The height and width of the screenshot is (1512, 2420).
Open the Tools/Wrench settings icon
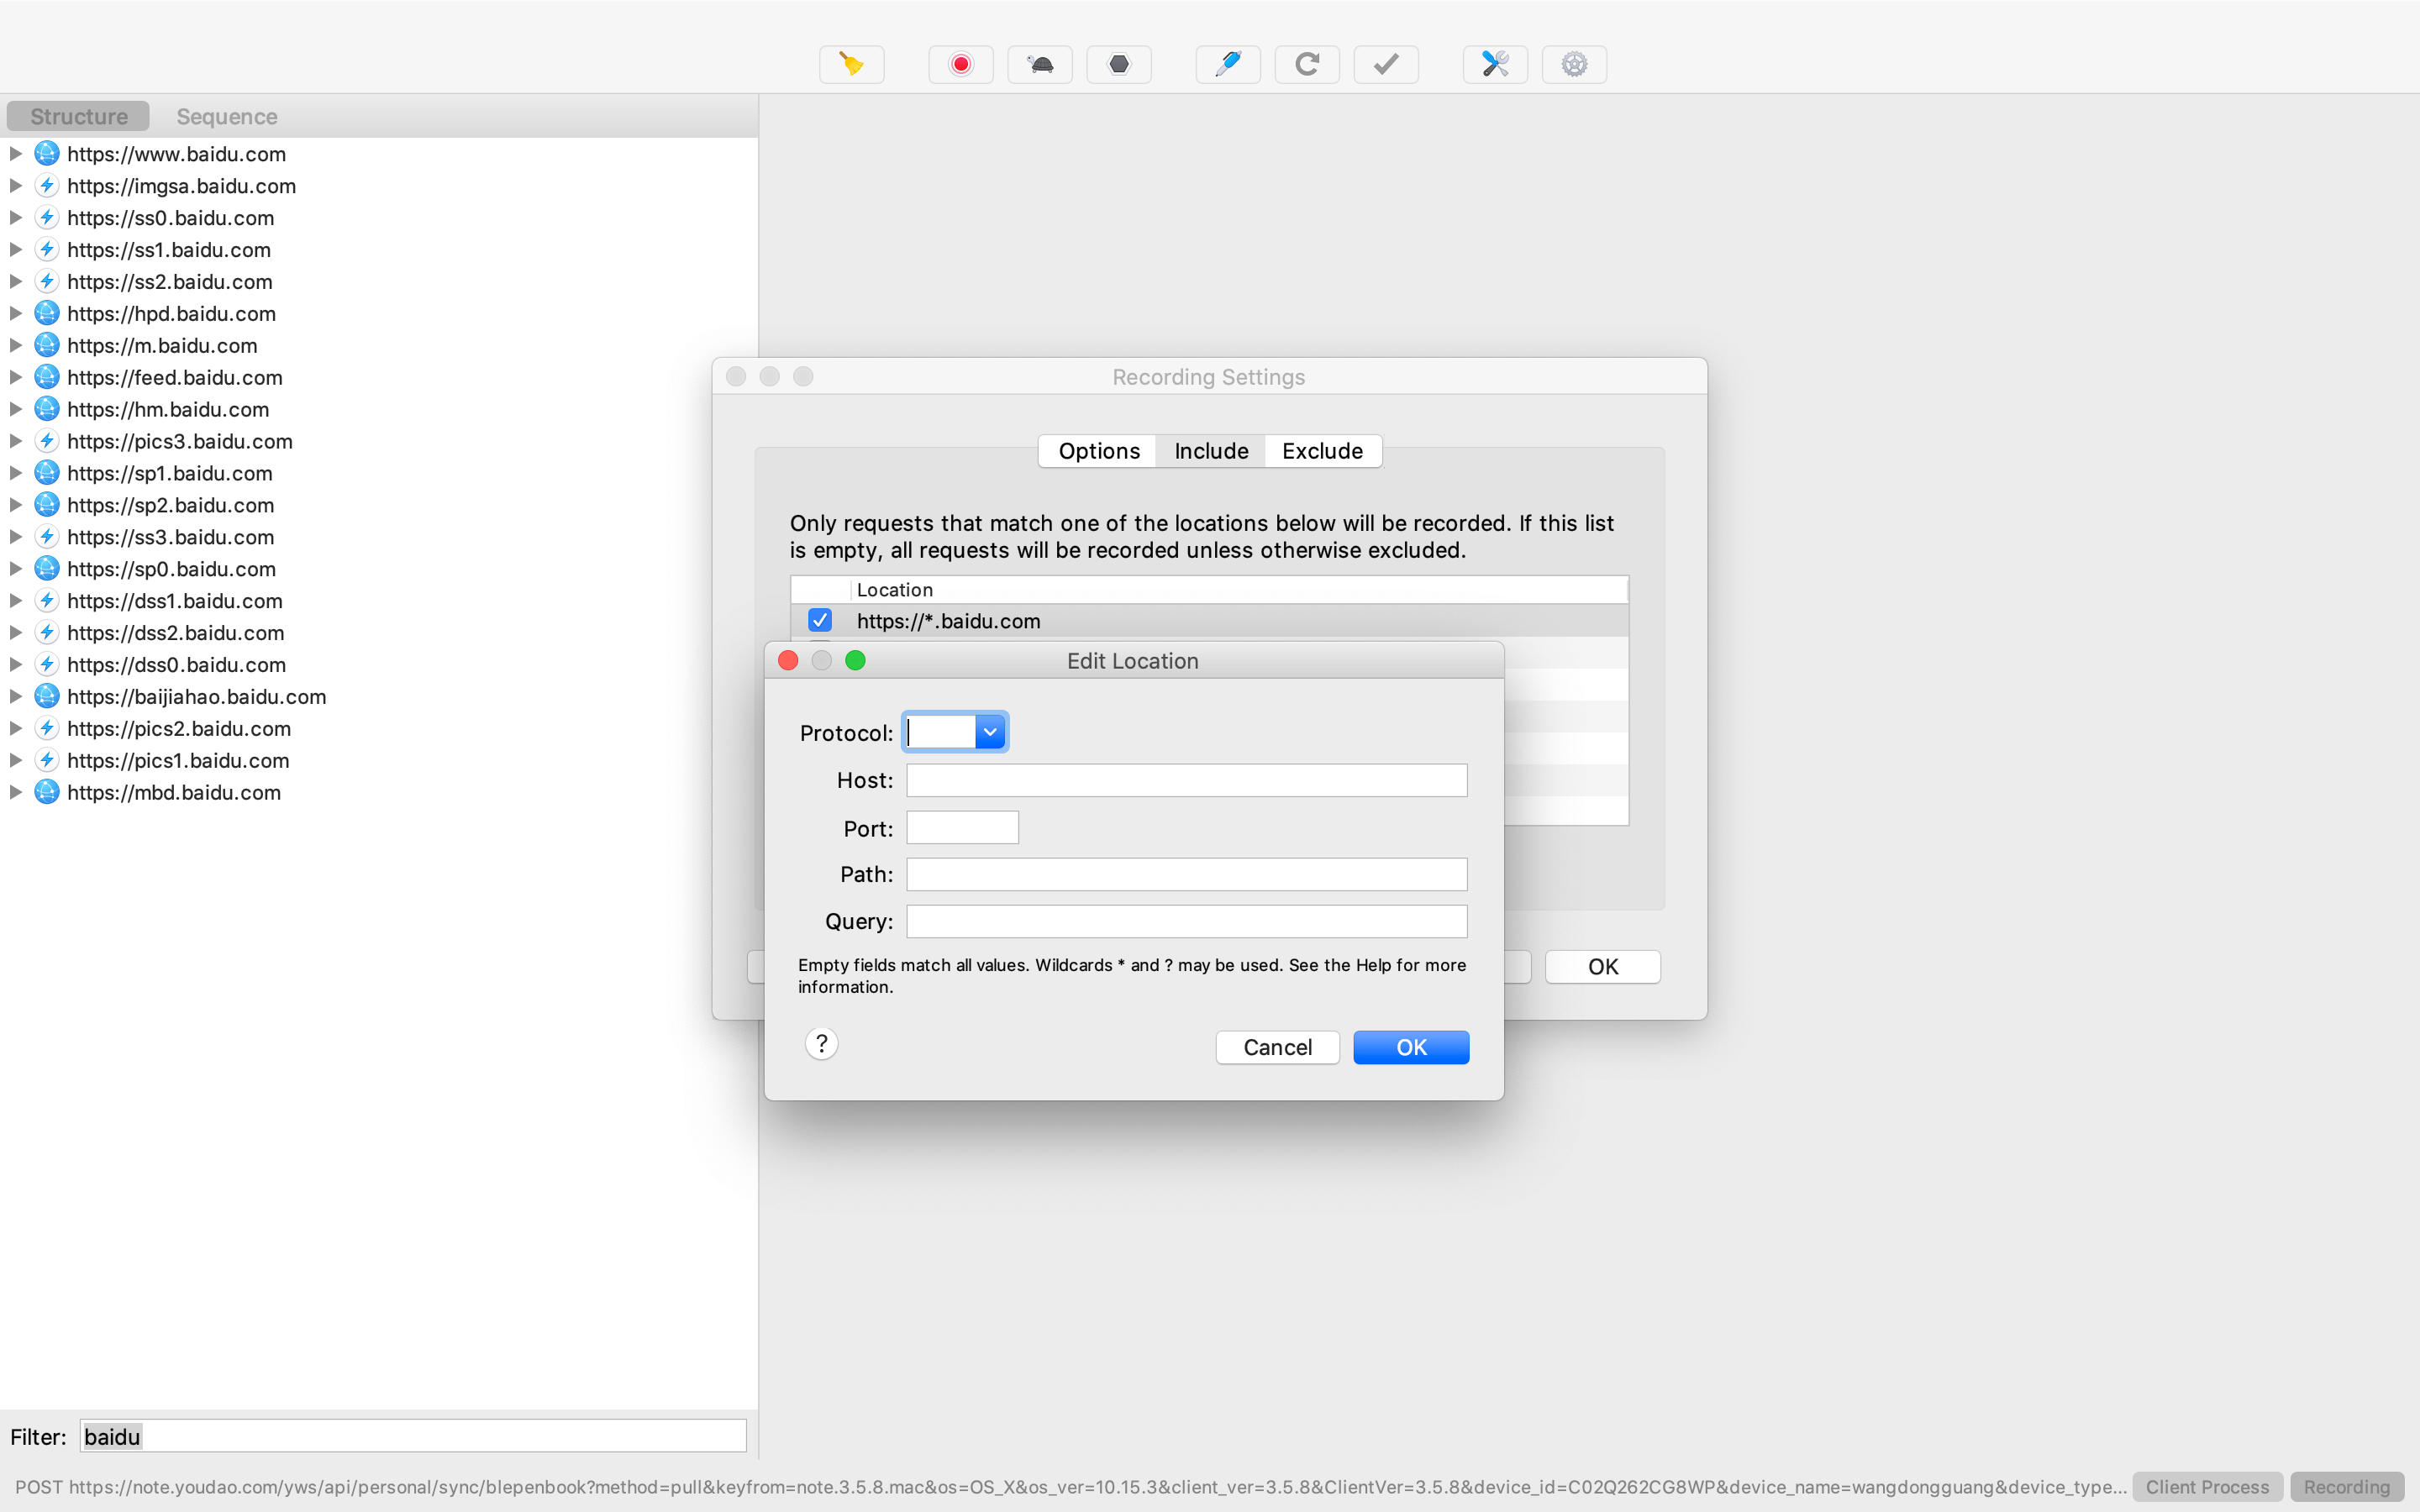(x=1495, y=65)
